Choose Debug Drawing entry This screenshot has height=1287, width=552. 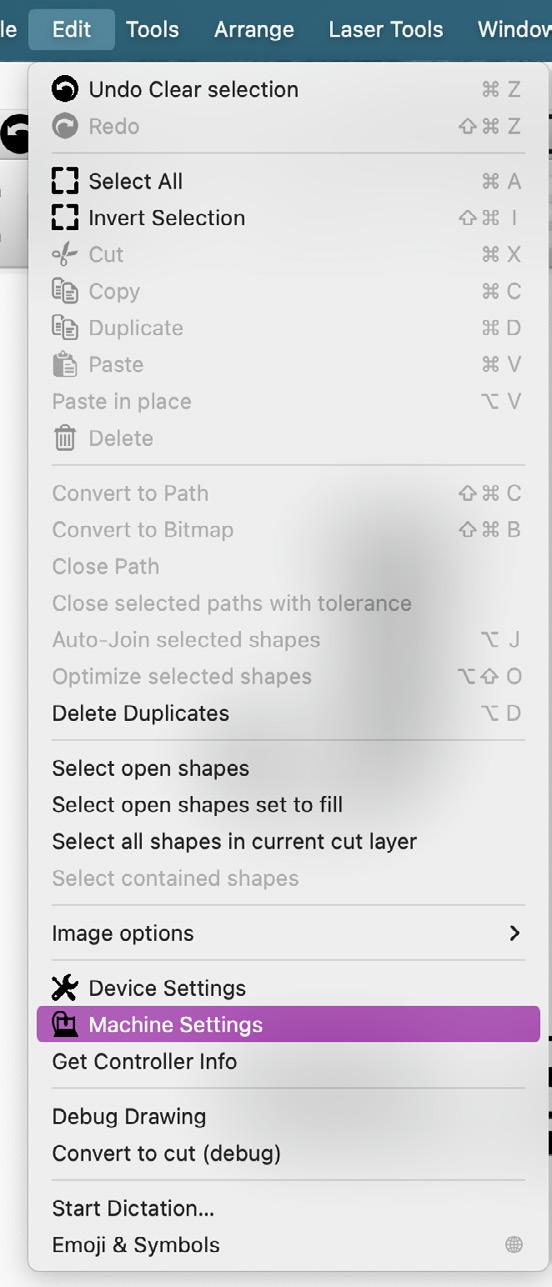point(288,1116)
